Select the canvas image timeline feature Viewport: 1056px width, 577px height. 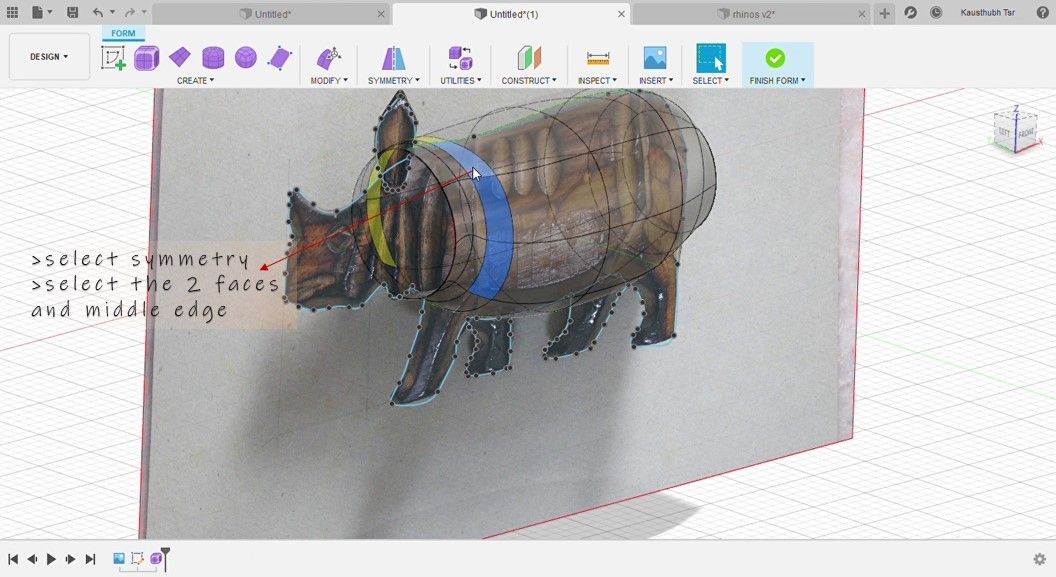tap(119, 558)
